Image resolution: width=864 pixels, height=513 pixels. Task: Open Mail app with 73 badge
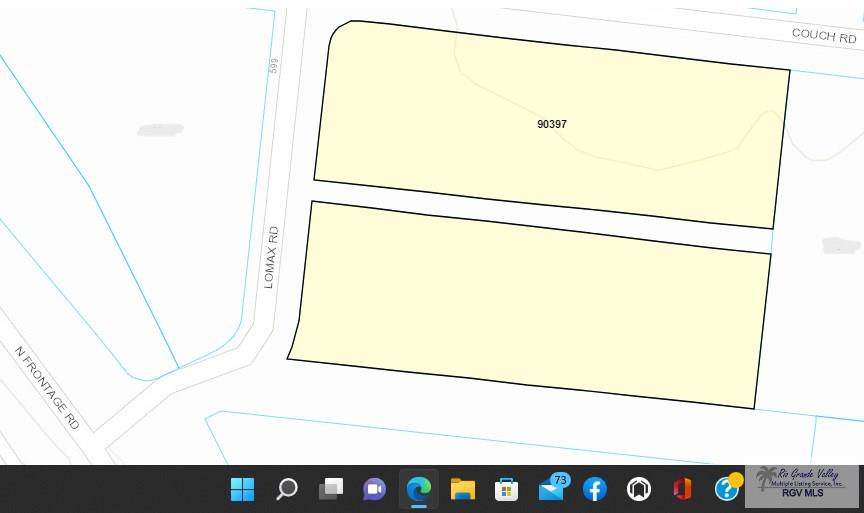[x=551, y=489]
